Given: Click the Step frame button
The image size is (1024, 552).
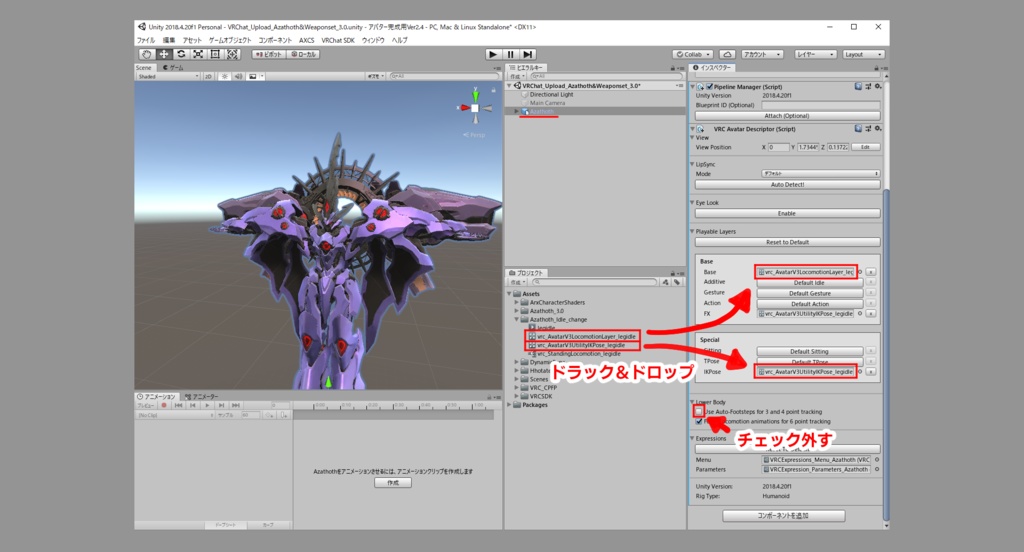Looking at the screenshot, I should pyautogui.click(x=528, y=54).
